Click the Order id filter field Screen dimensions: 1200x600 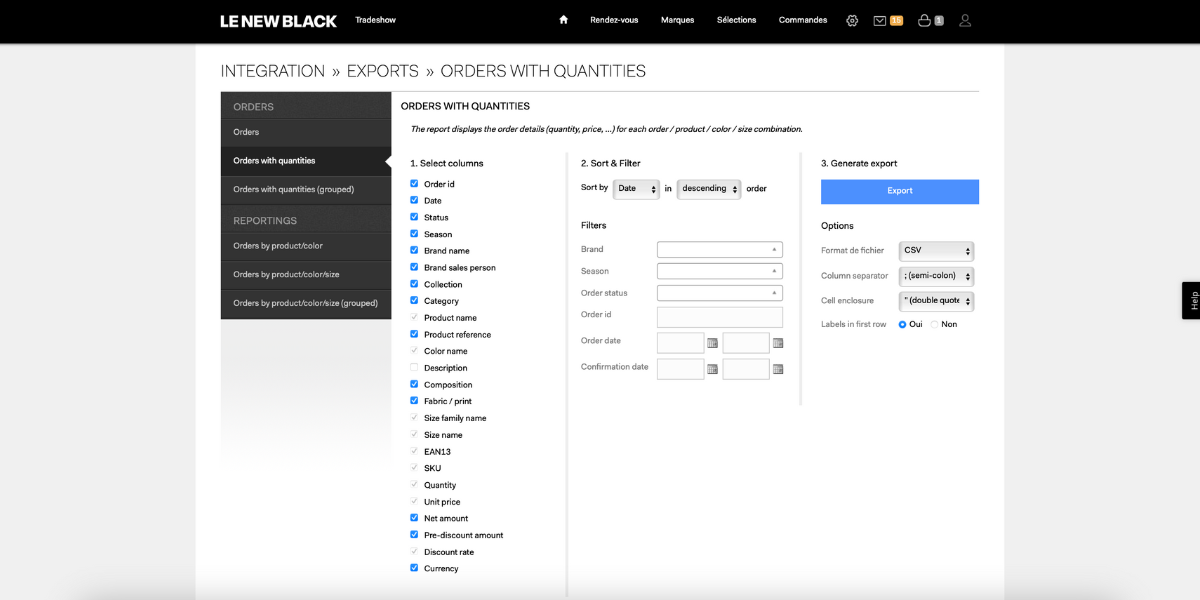[720, 317]
